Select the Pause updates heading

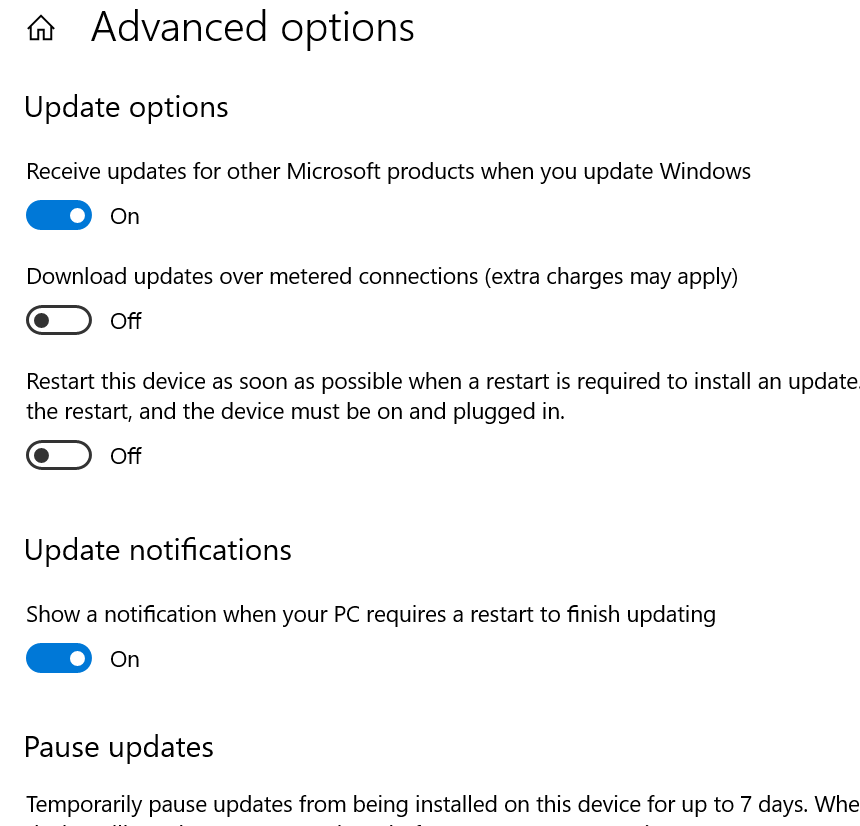[118, 747]
